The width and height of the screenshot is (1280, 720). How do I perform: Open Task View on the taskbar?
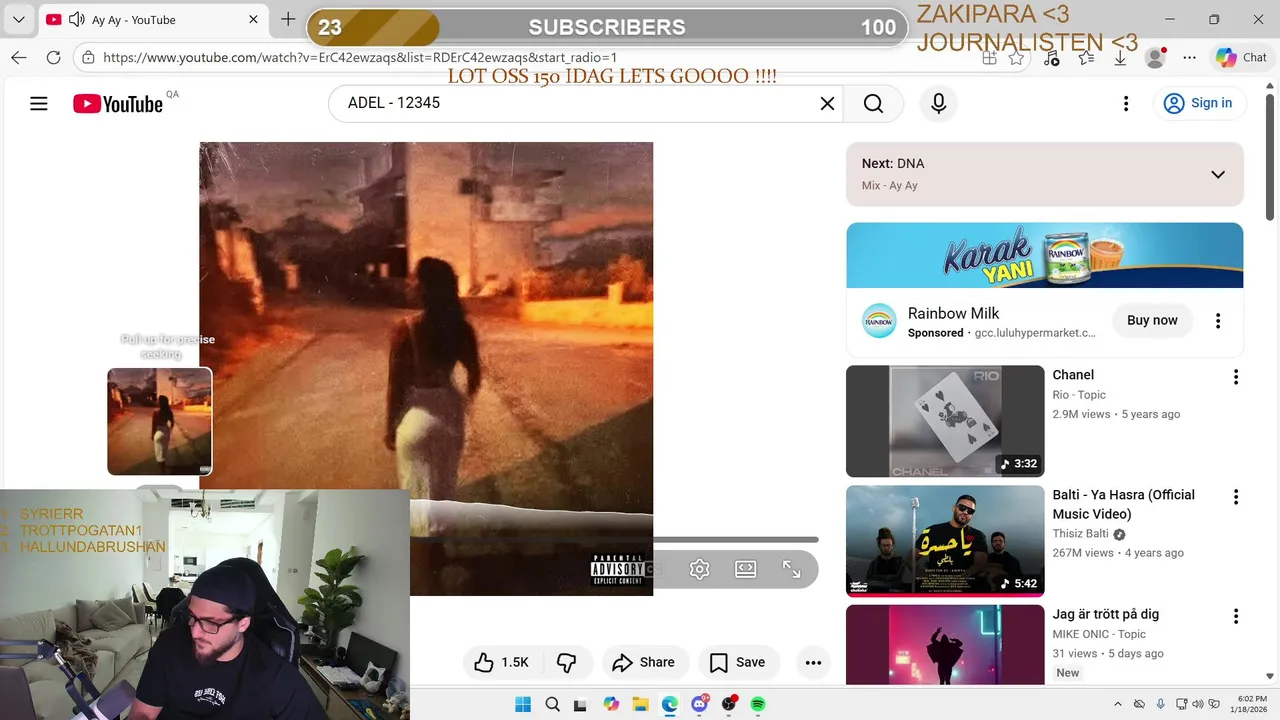[x=581, y=704]
